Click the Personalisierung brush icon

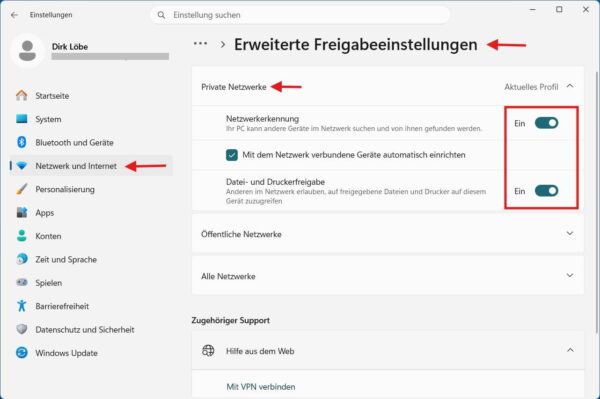point(22,189)
